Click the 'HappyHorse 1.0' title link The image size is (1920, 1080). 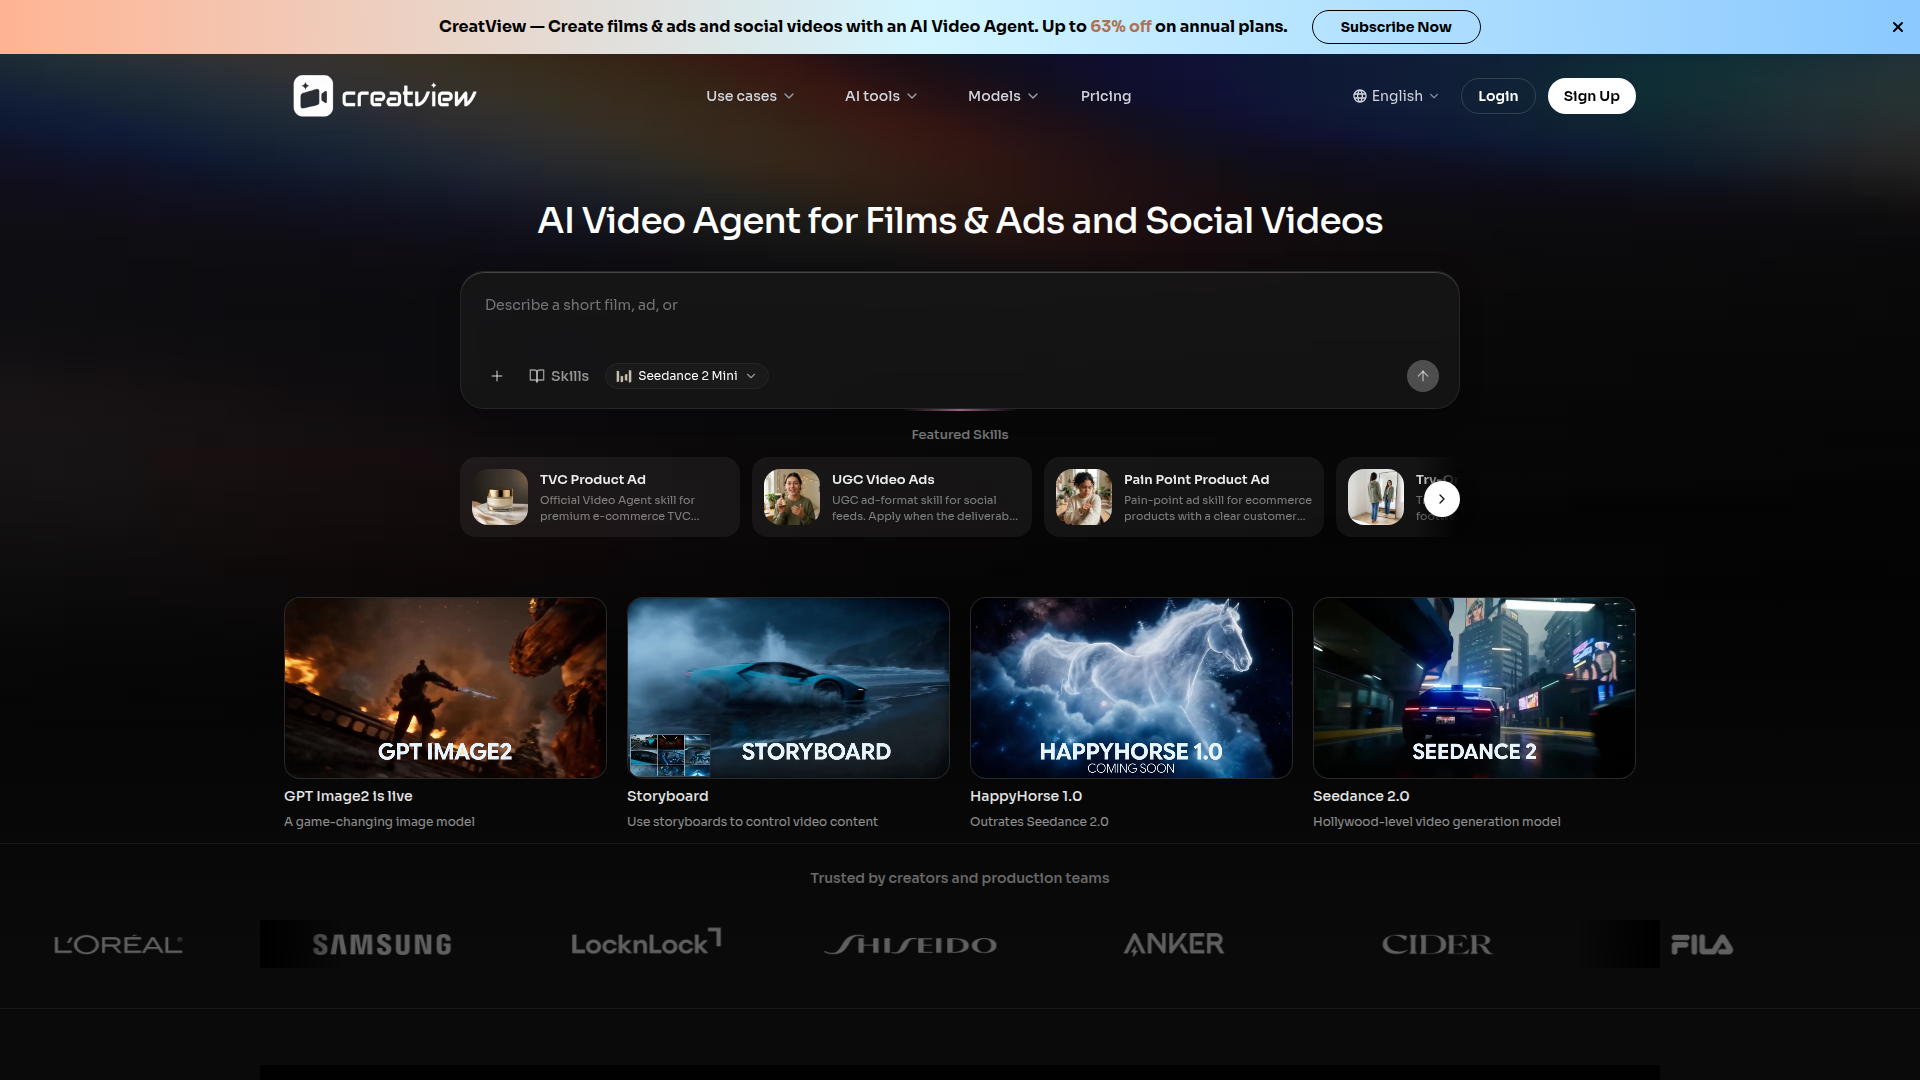[x=1026, y=796]
